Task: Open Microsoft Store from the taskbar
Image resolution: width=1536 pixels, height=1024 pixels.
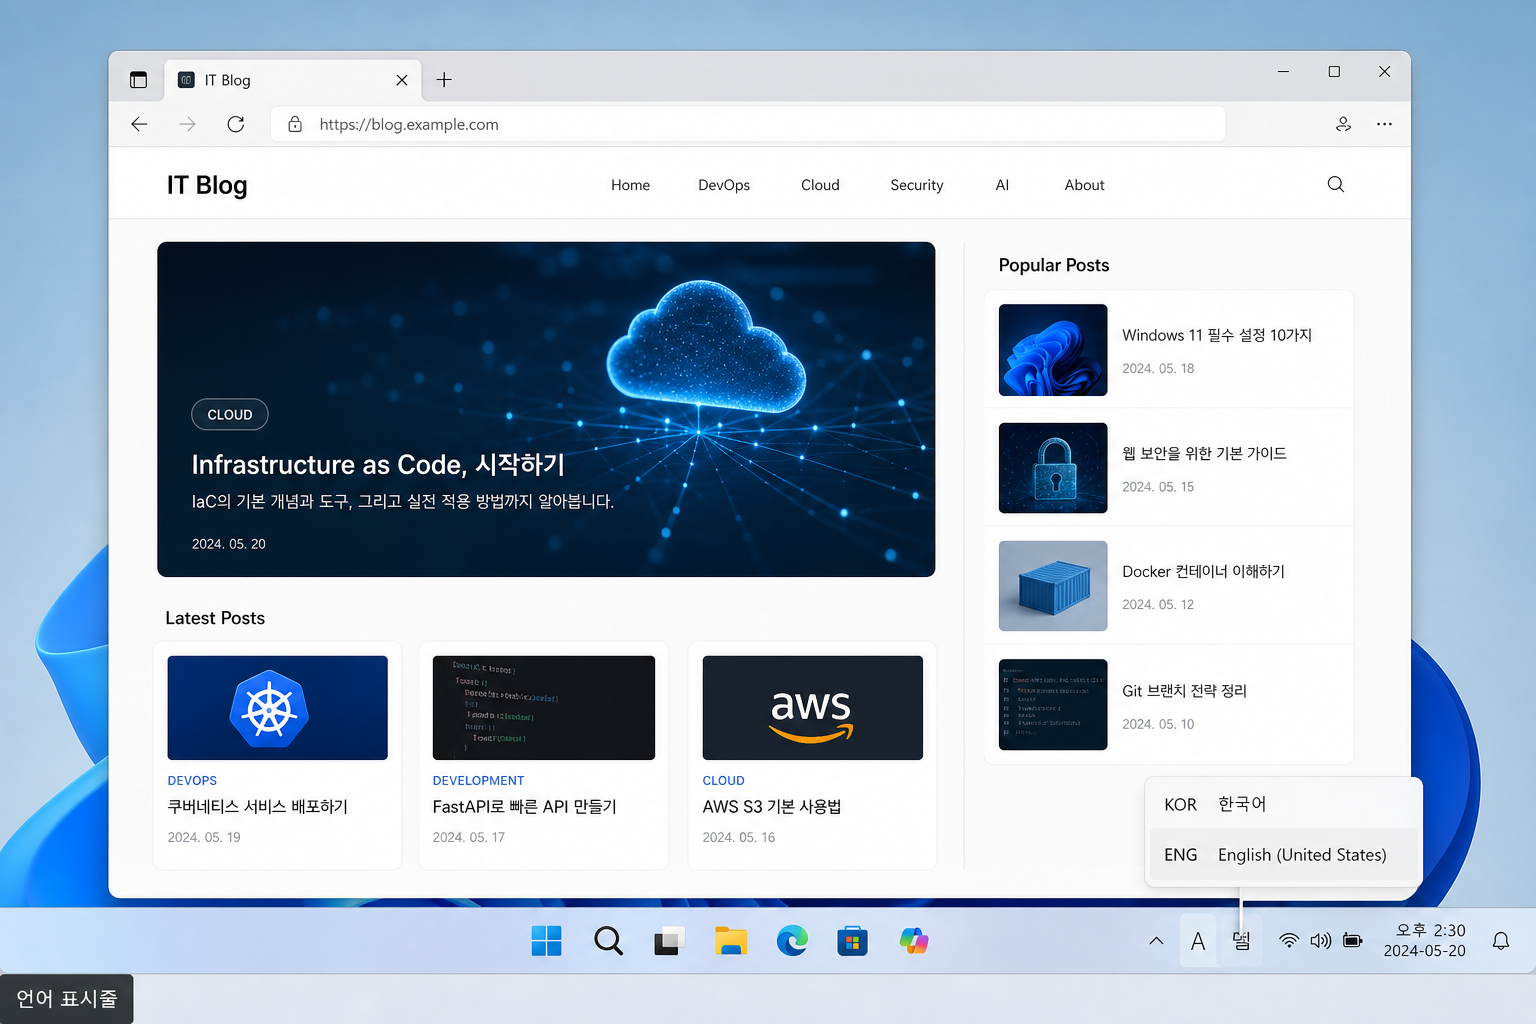Action: click(852, 941)
